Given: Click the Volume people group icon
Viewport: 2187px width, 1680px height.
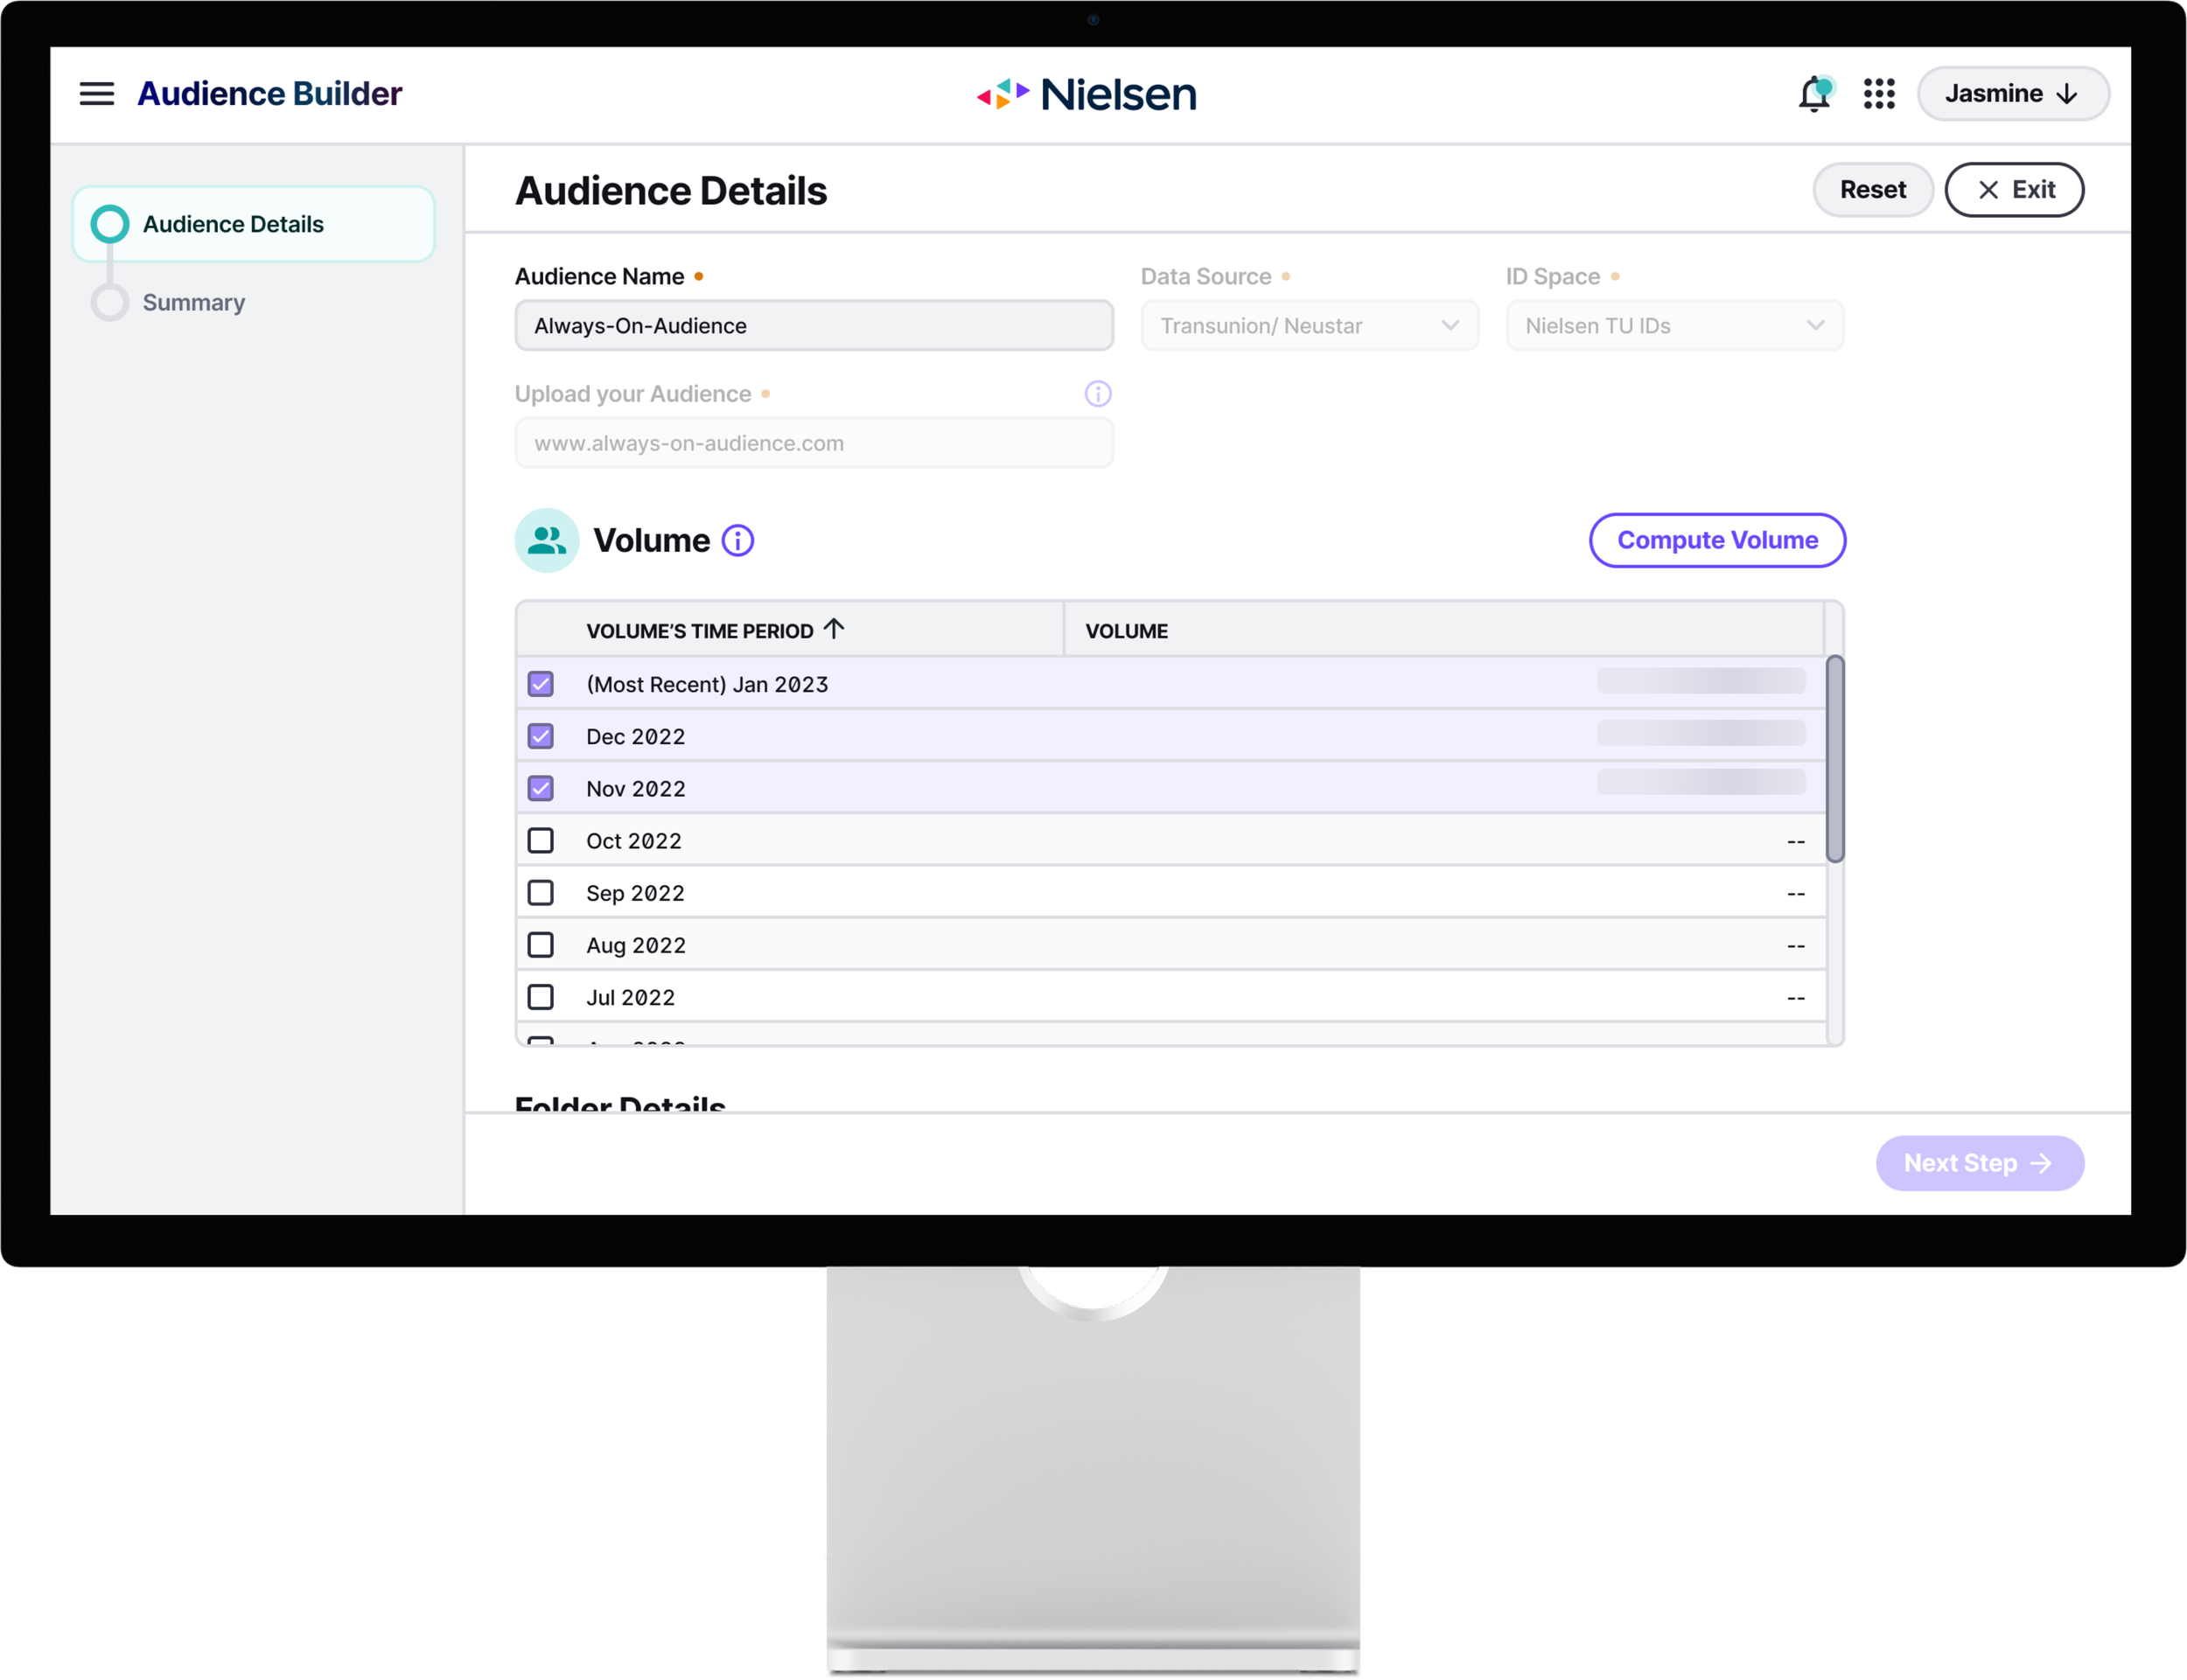Looking at the screenshot, I should (547, 541).
